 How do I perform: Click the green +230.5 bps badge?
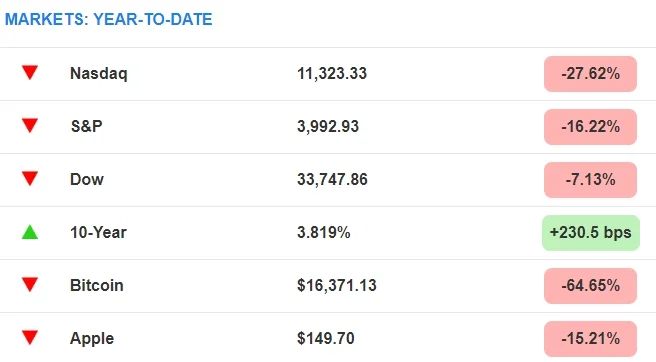coord(591,233)
